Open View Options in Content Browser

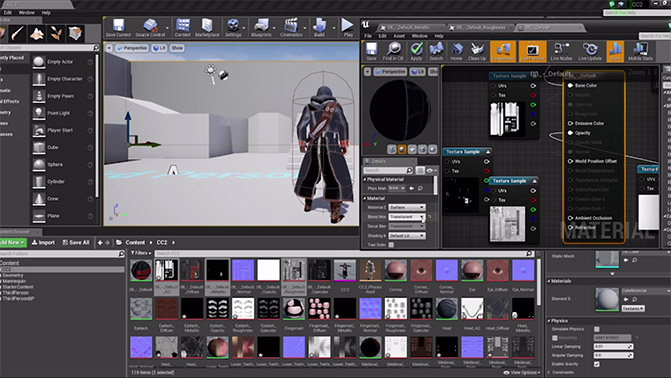(522, 372)
